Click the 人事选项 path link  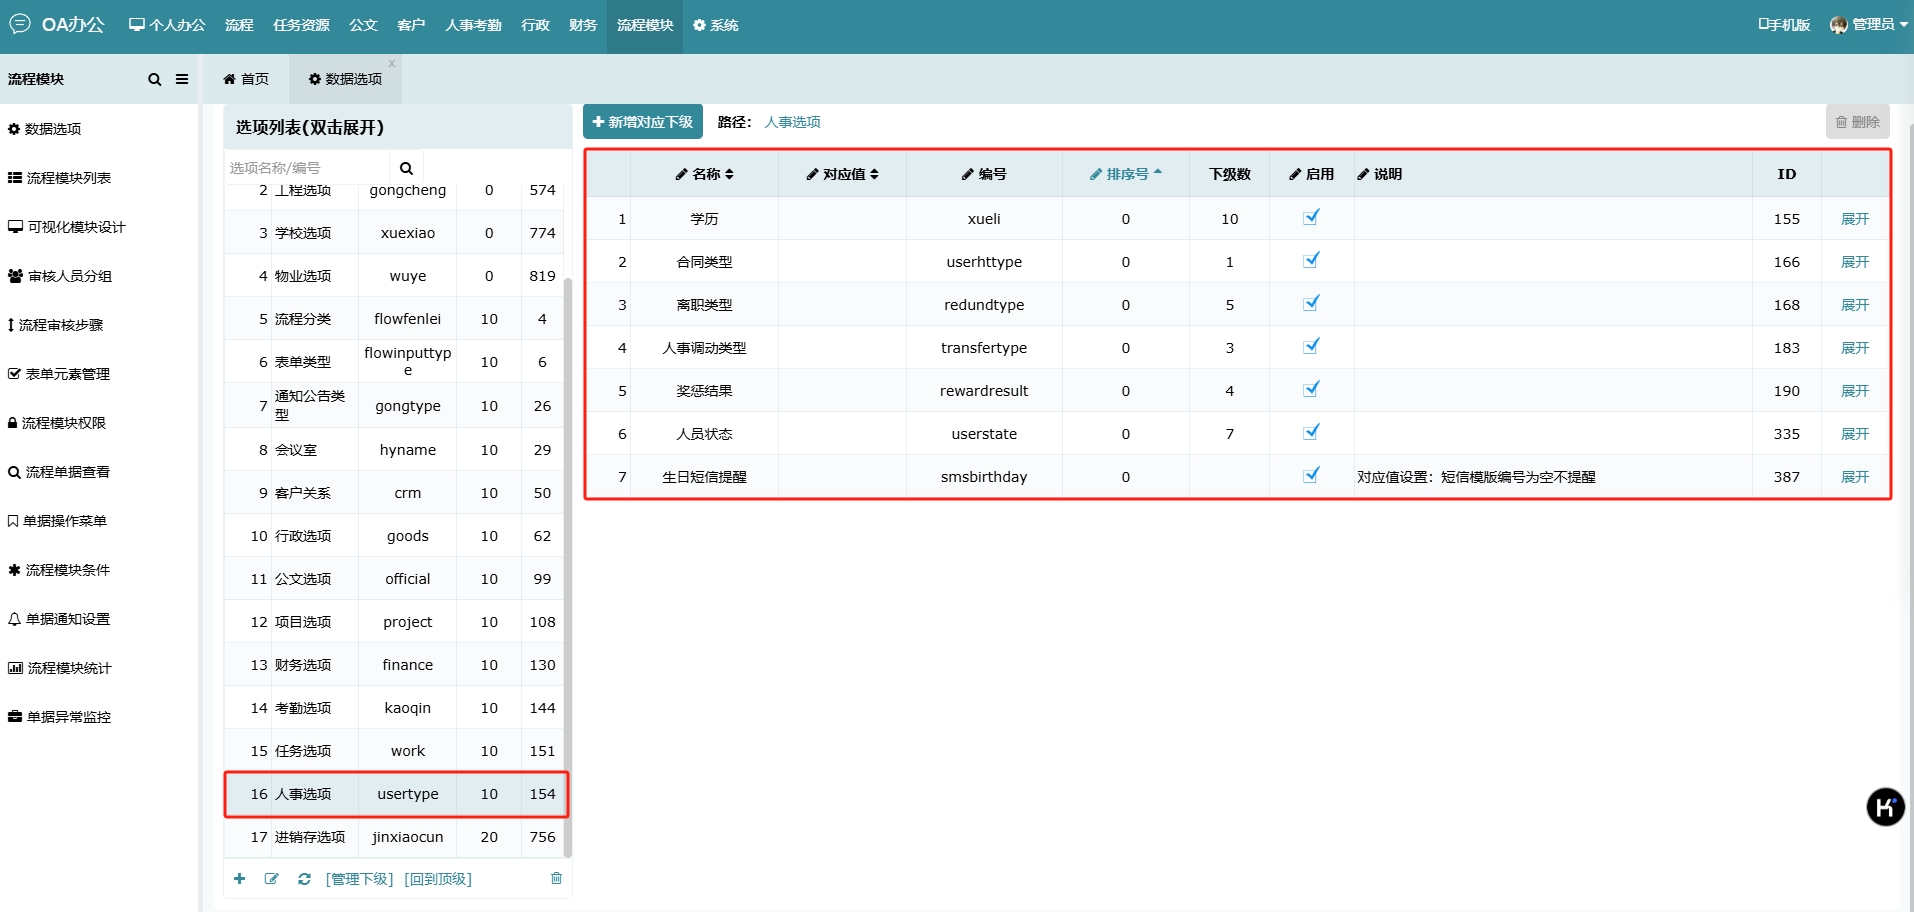(x=793, y=122)
